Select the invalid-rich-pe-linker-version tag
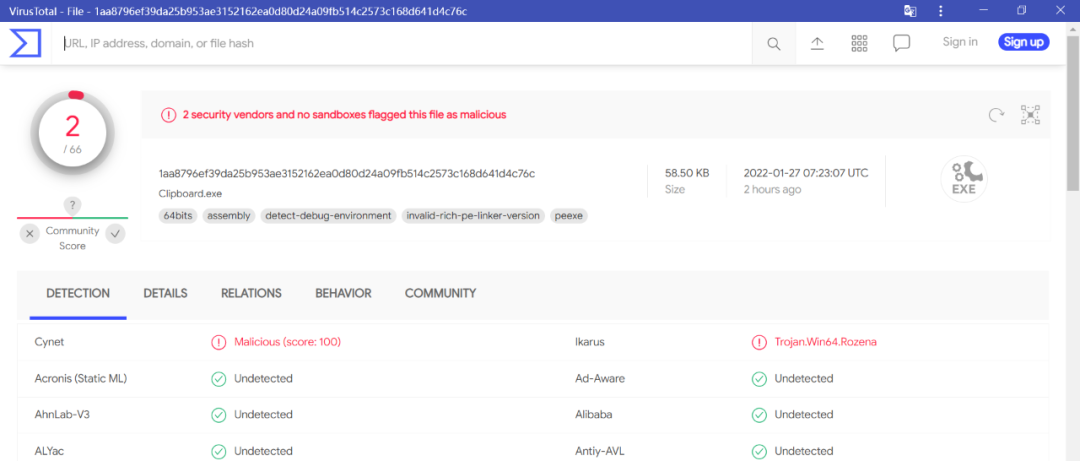 pyautogui.click(x=473, y=216)
